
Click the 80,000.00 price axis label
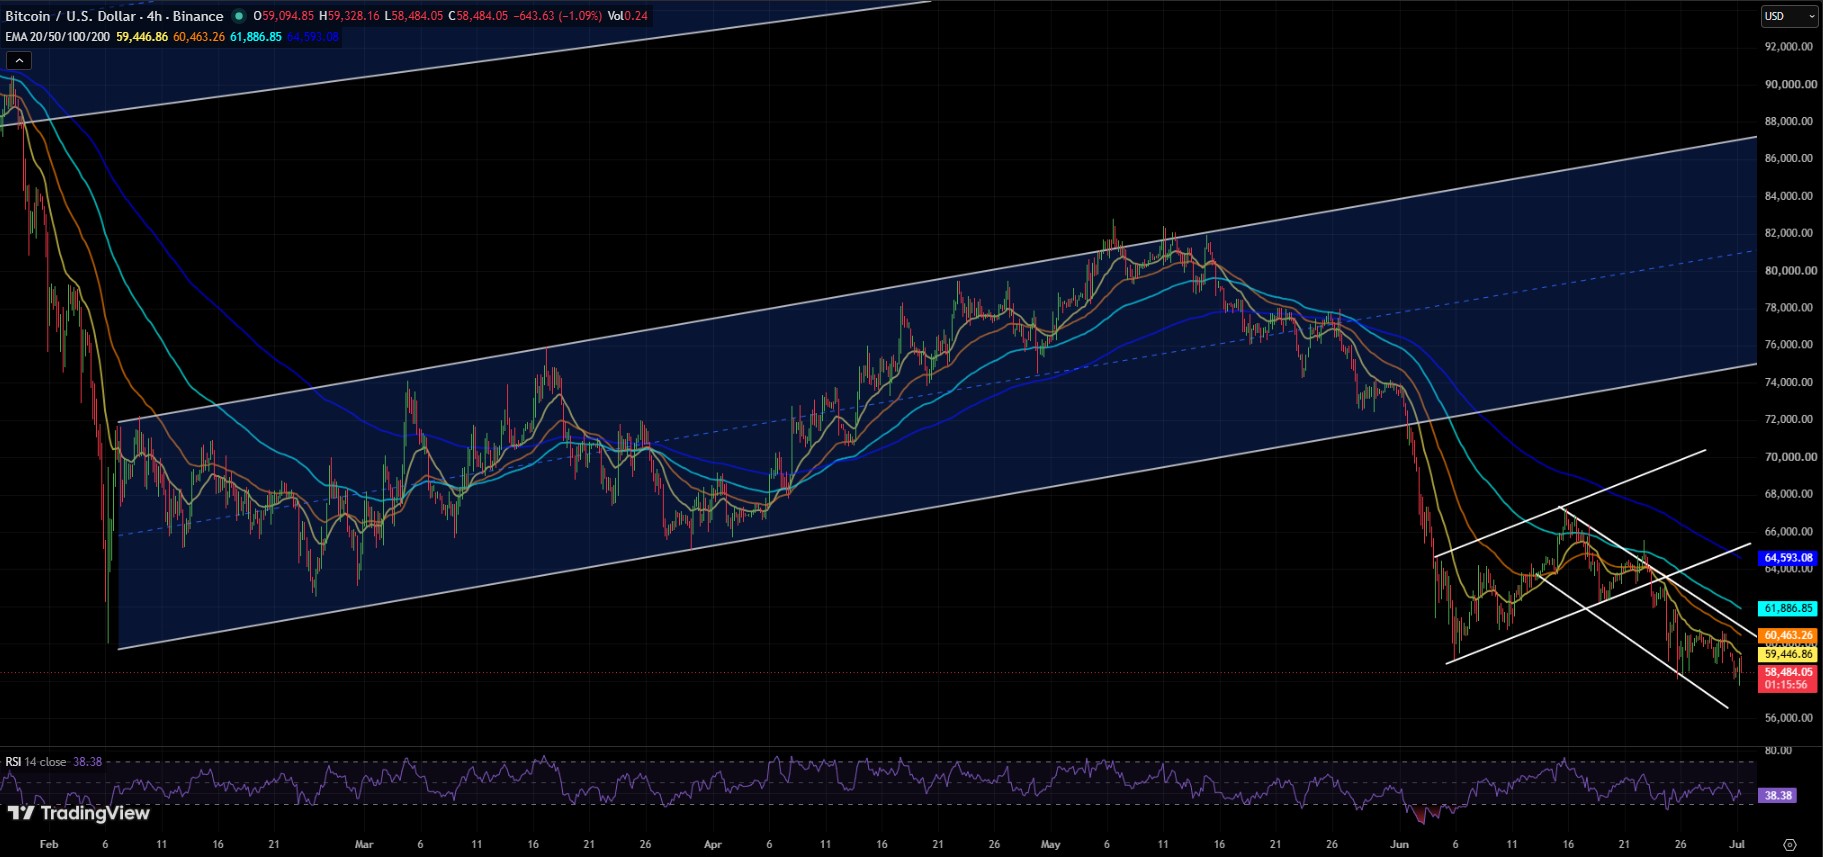[x=1789, y=270]
